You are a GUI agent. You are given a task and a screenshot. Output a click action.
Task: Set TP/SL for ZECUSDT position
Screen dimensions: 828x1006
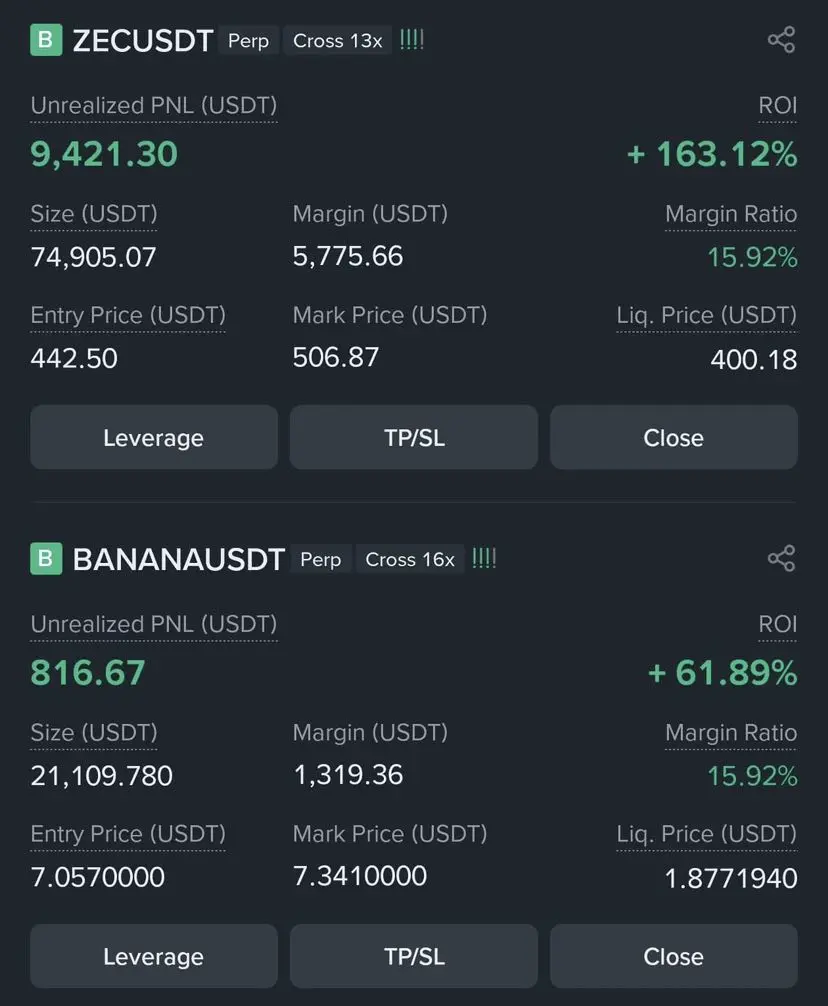pos(414,437)
